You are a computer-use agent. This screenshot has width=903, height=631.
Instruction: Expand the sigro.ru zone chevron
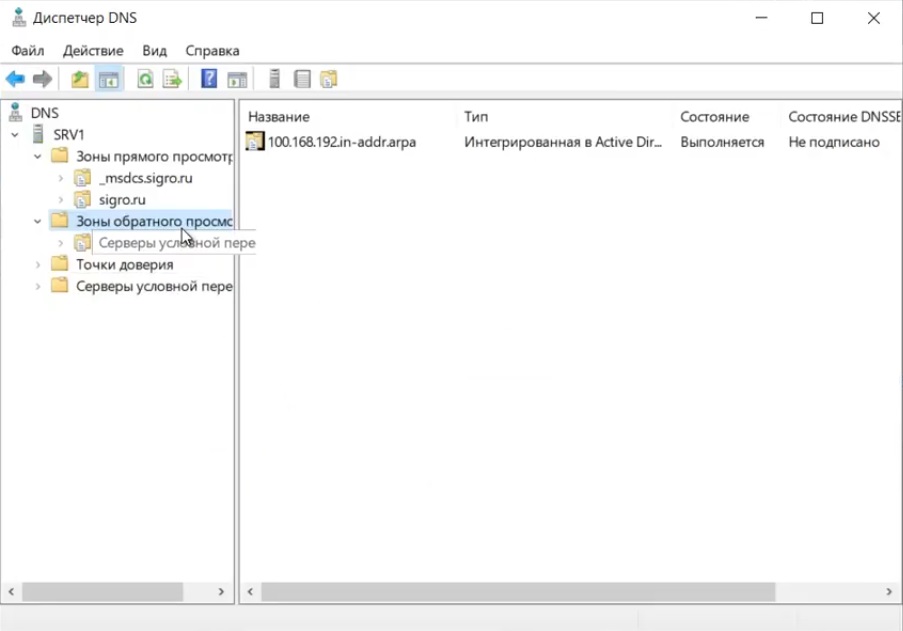61,200
